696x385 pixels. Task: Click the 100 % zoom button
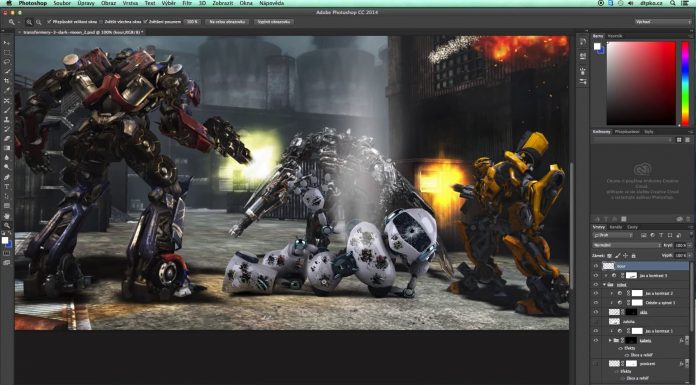(192, 22)
